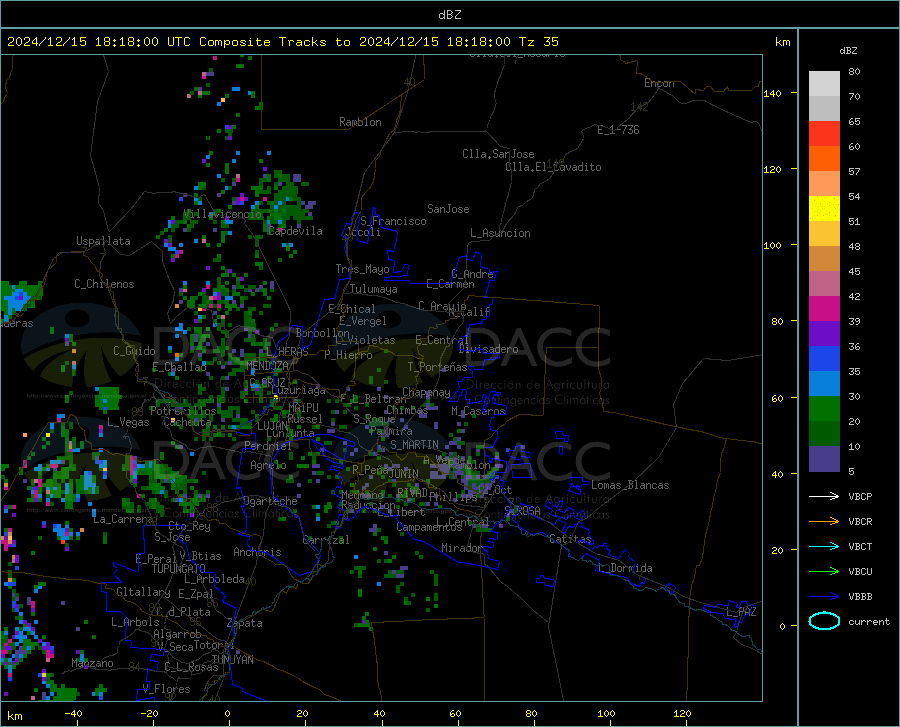Select the yellow 51-54 dBZ color swatch
This screenshot has height=727, width=900.
[824, 209]
